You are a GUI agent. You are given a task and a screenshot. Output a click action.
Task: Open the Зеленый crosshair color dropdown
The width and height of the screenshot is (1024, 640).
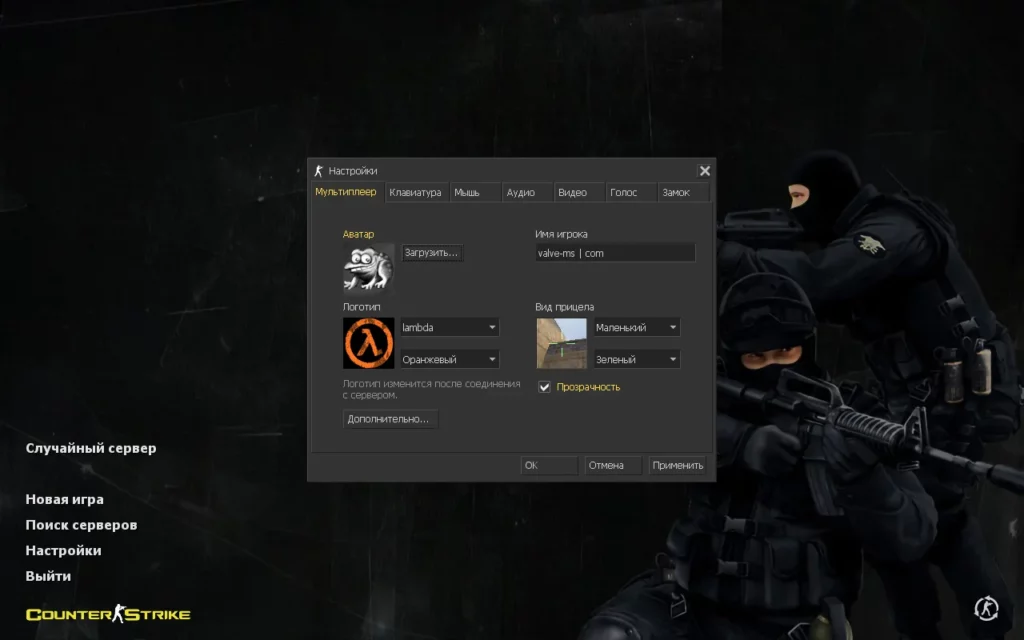[672, 359]
